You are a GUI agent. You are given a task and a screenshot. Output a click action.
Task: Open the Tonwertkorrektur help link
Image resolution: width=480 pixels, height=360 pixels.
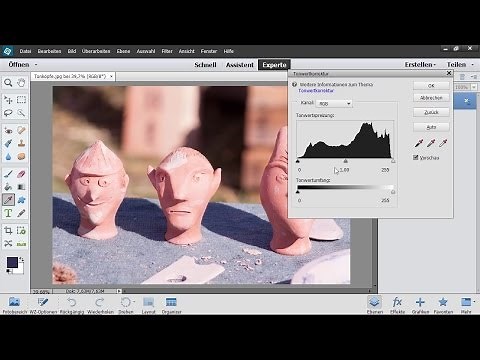pyautogui.click(x=316, y=90)
